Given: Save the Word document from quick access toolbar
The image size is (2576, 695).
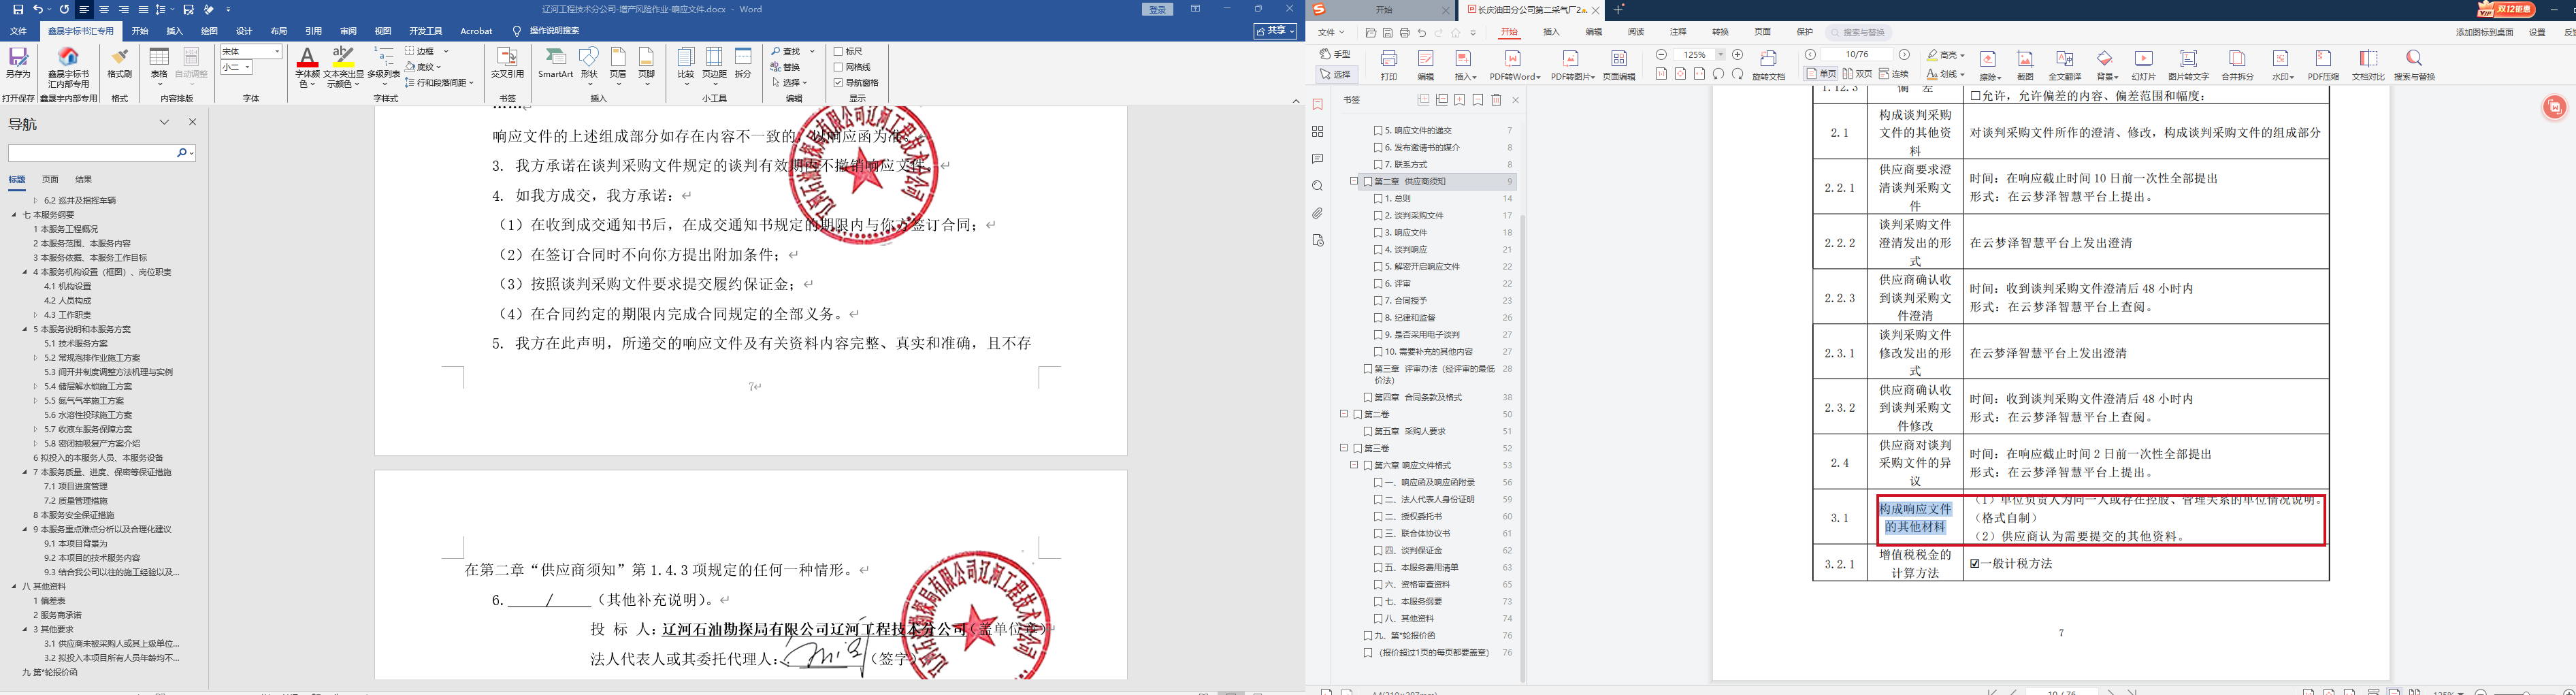Looking at the screenshot, I should click(x=18, y=9).
